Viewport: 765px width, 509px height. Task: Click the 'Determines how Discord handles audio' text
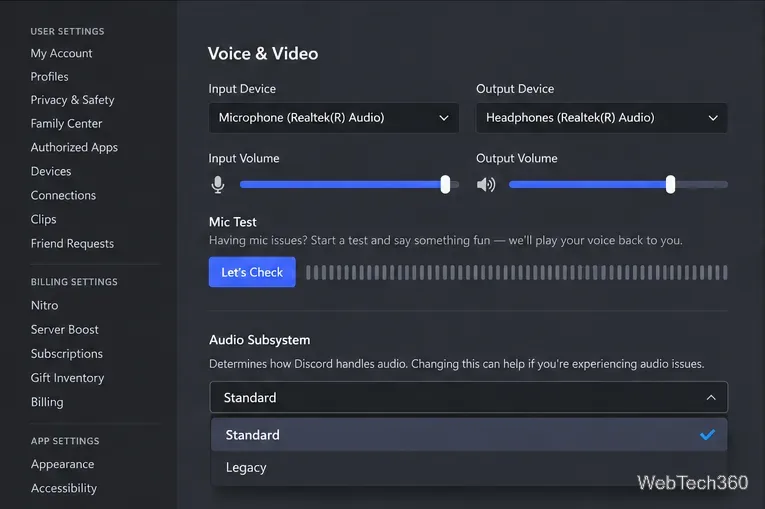[457, 364]
